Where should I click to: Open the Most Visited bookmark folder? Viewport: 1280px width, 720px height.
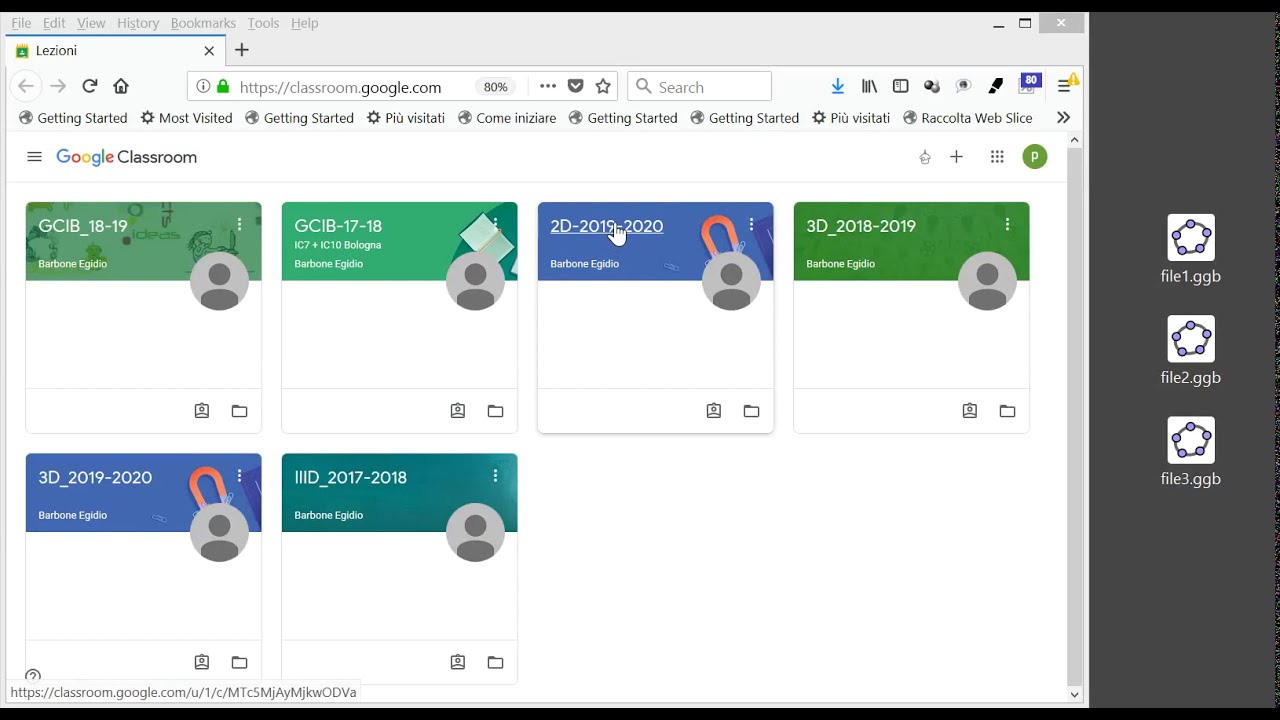coord(187,118)
